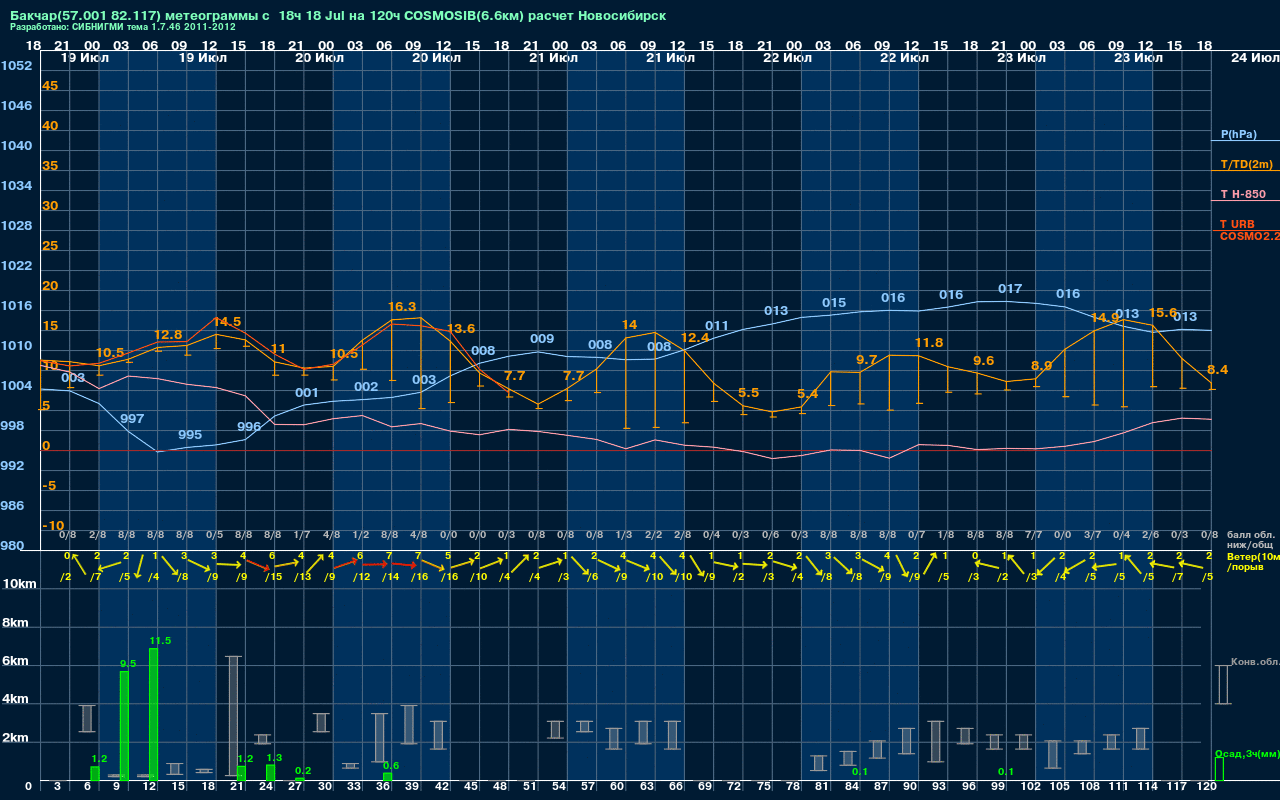The image size is (1280, 800).
Task: Click the meteogram title starting with Бакчар
Action: click(338, 16)
